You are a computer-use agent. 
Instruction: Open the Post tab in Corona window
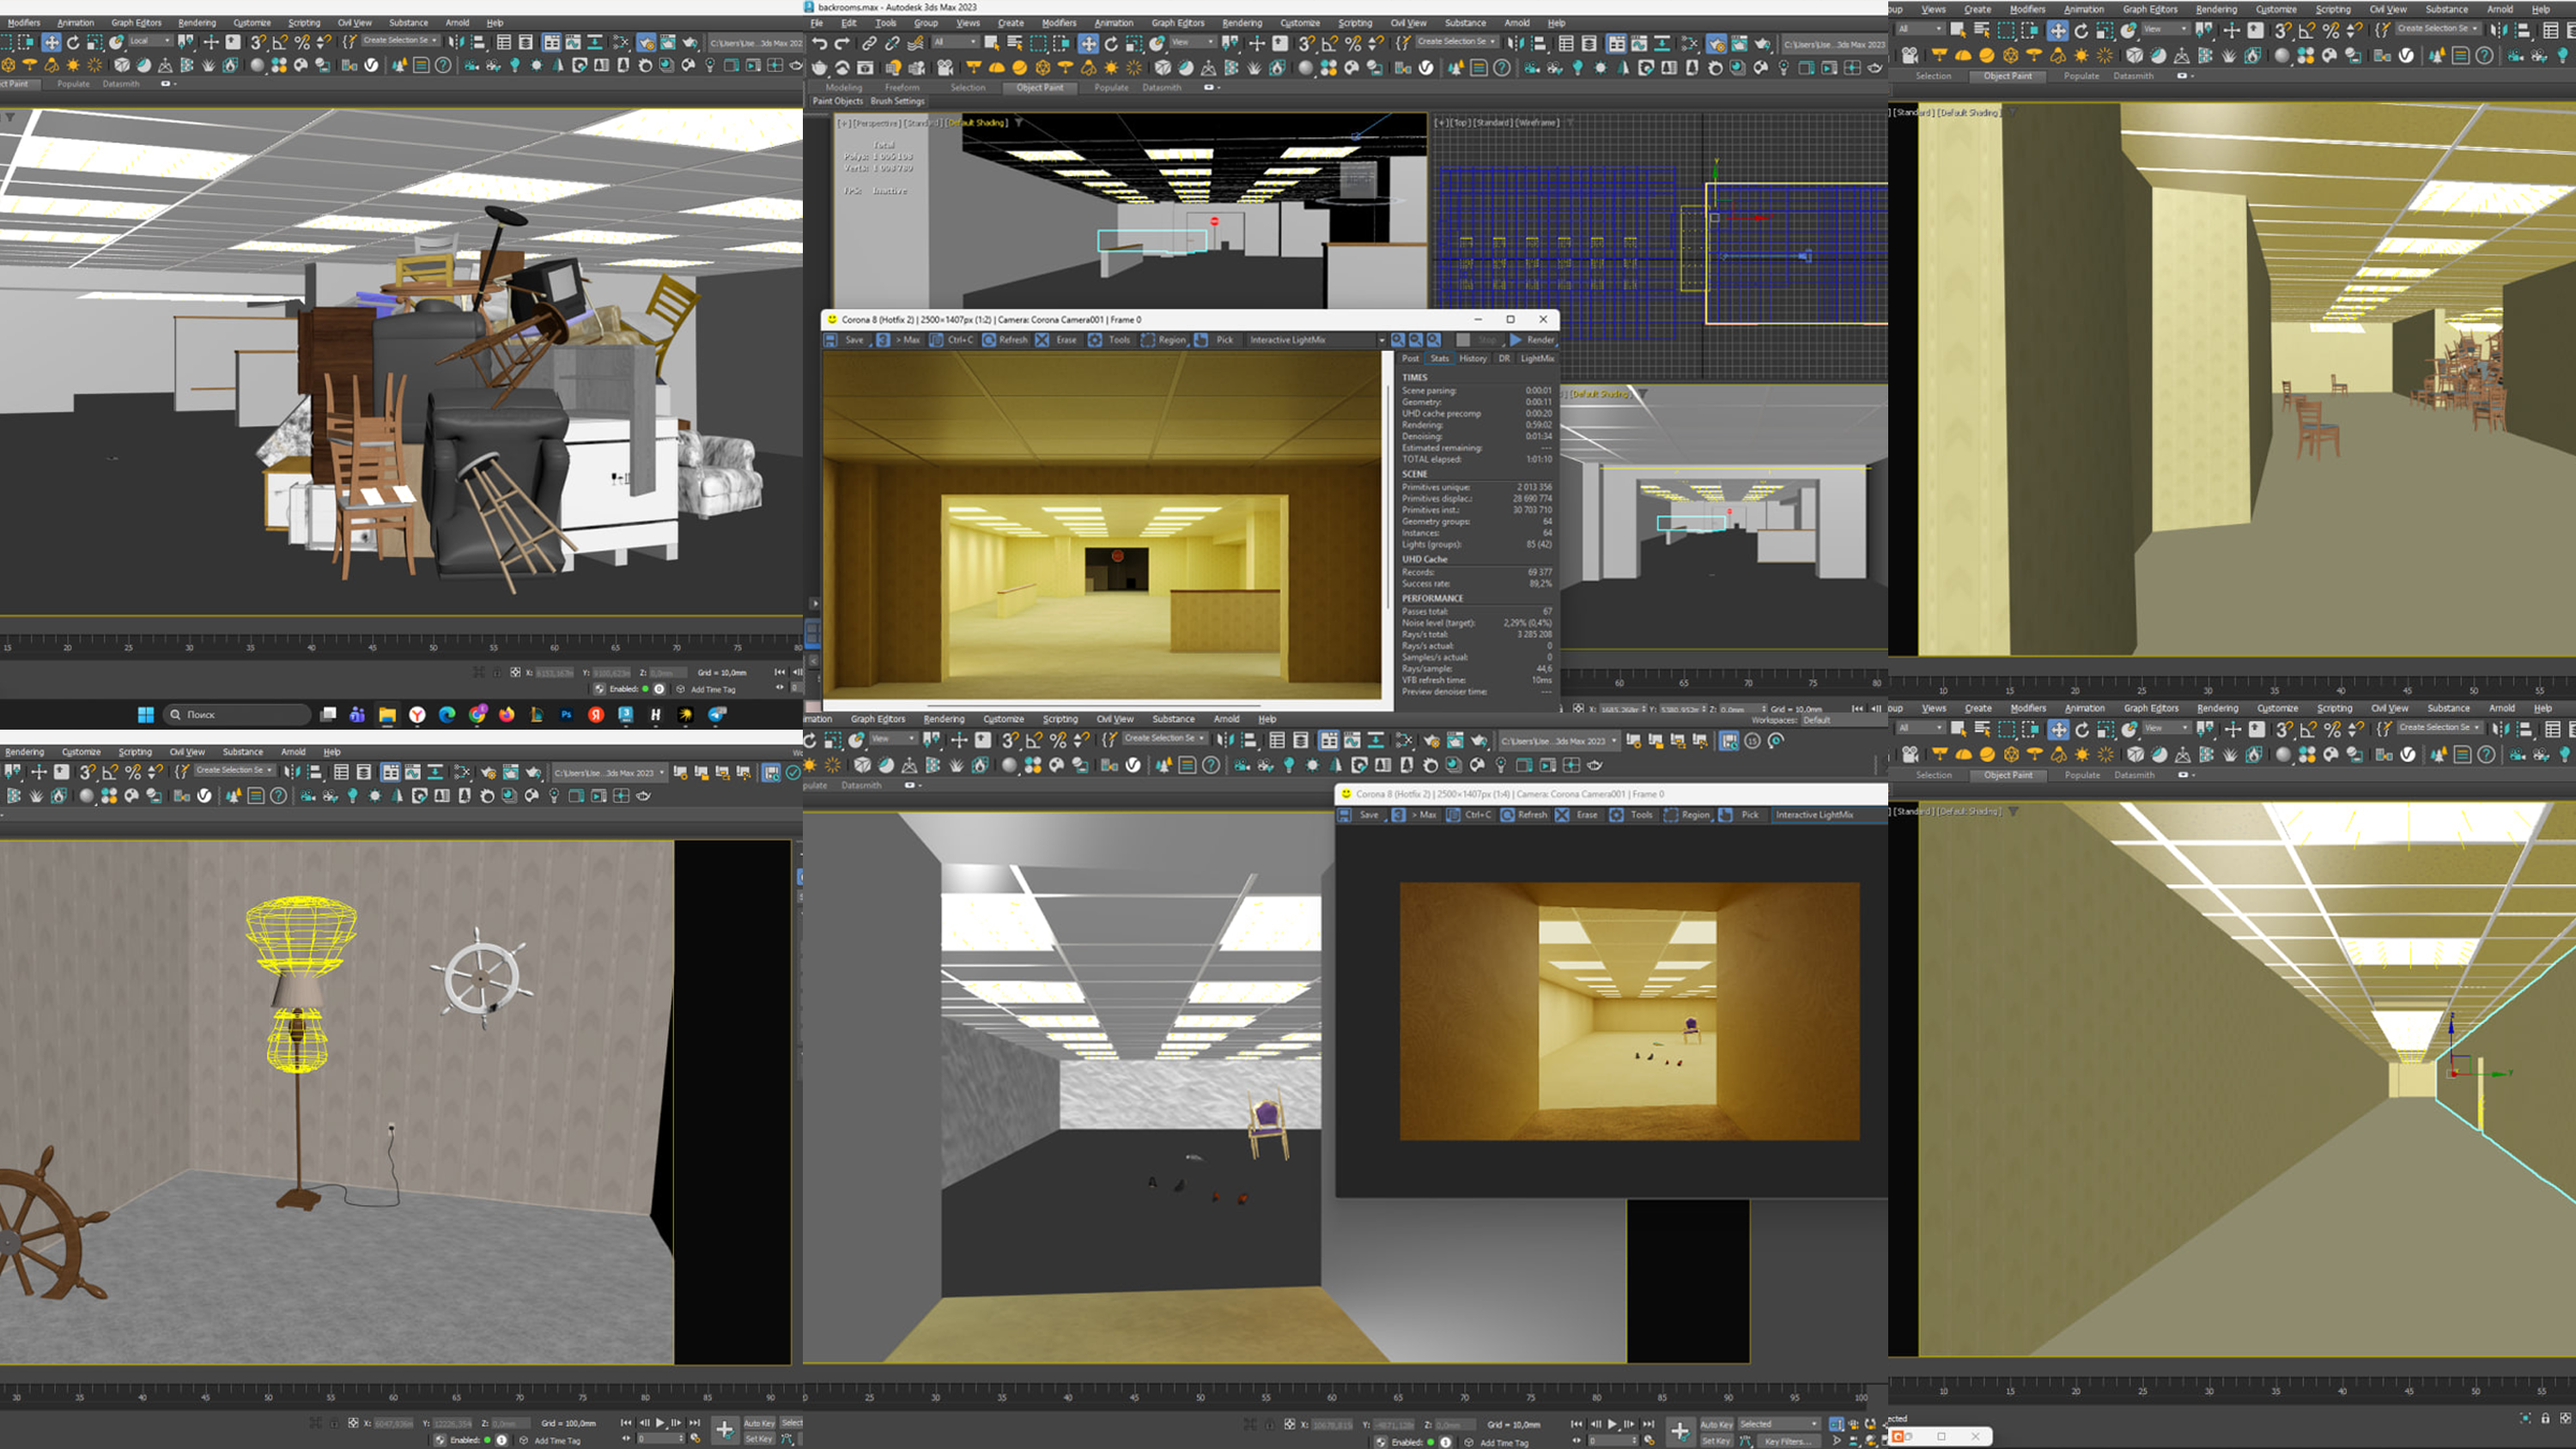[1410, 358]
